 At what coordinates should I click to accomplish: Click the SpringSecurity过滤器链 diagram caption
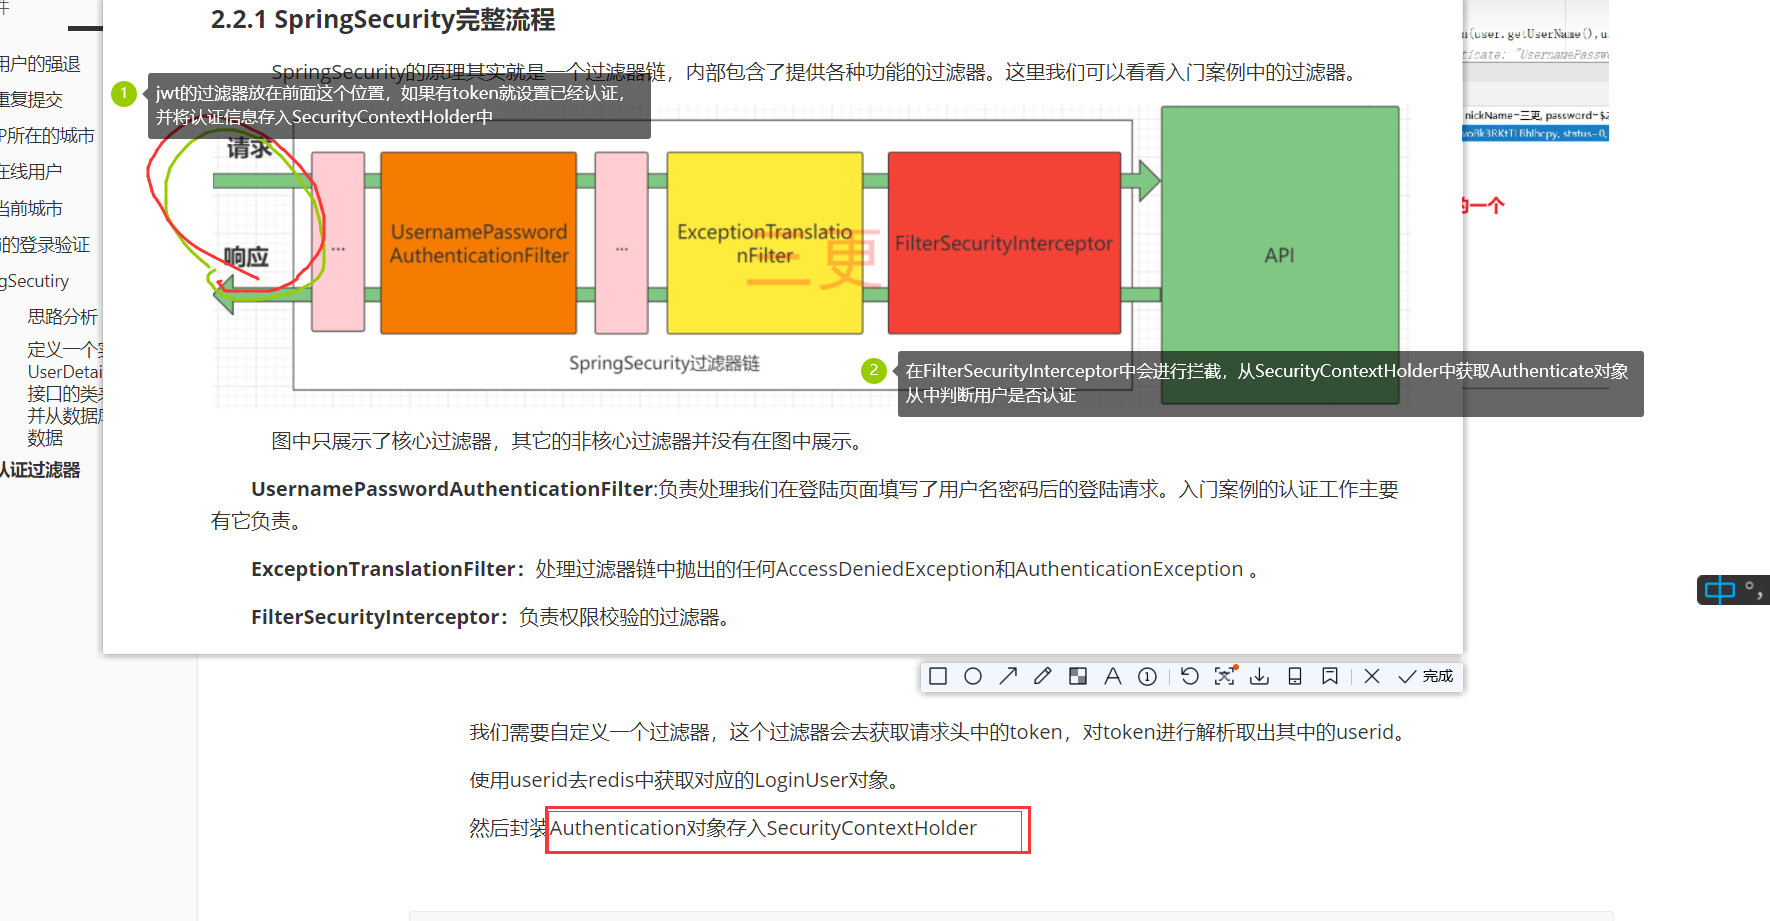[664, 363]
